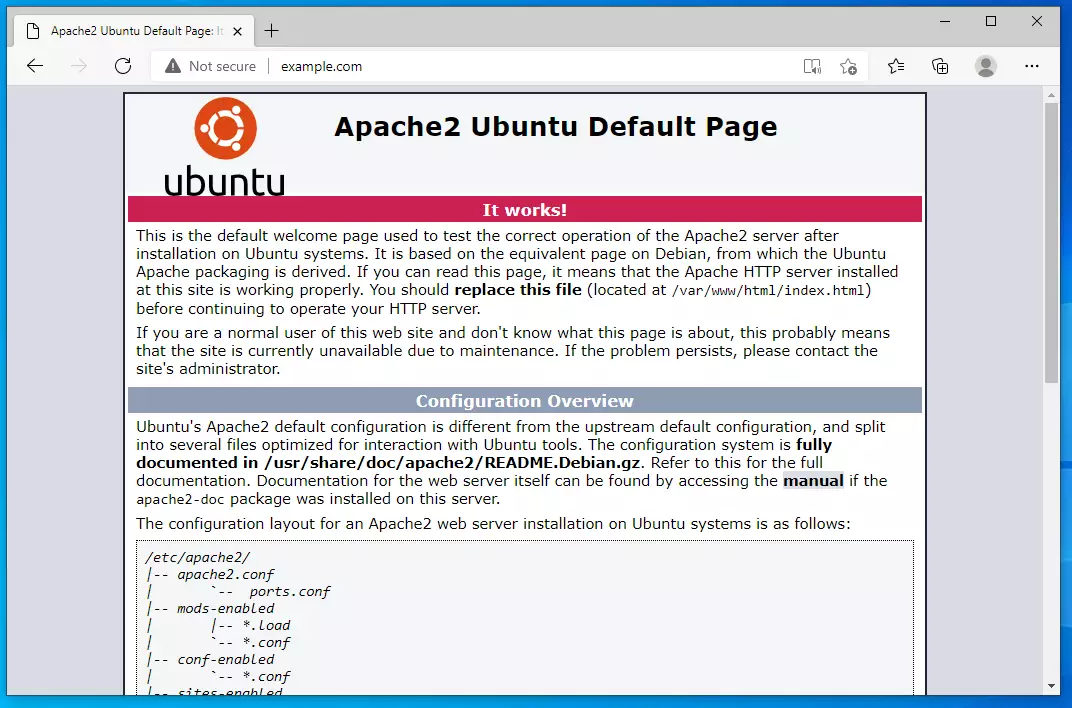This screenshot has width=1072, height=708.
Task: Open the Settings and more ellipsis menu
Action: (x=1032, y=66)
